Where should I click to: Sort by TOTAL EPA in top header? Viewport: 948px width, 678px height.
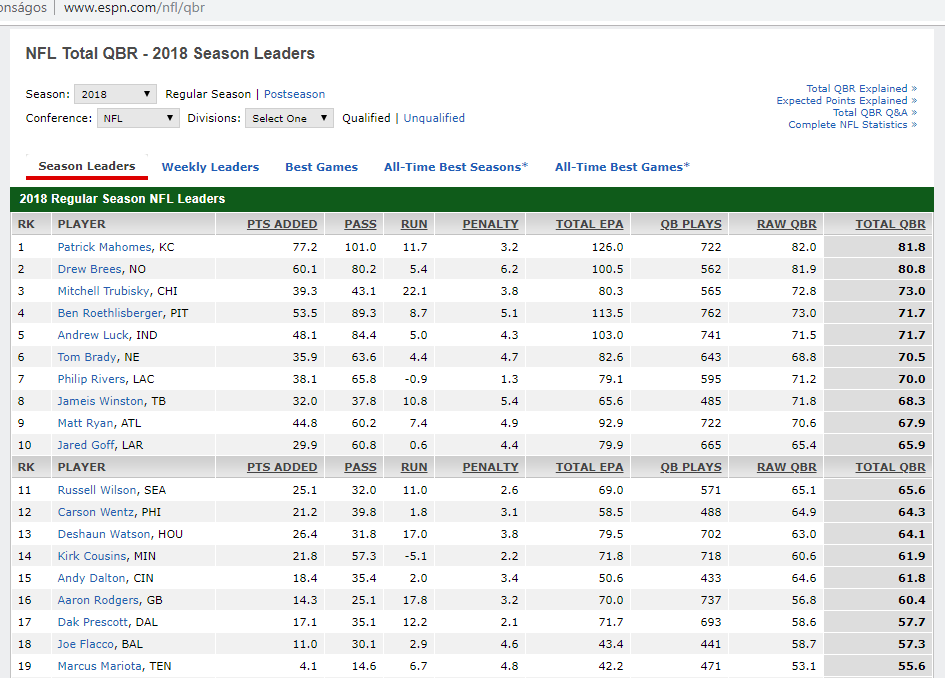[589, 224]
